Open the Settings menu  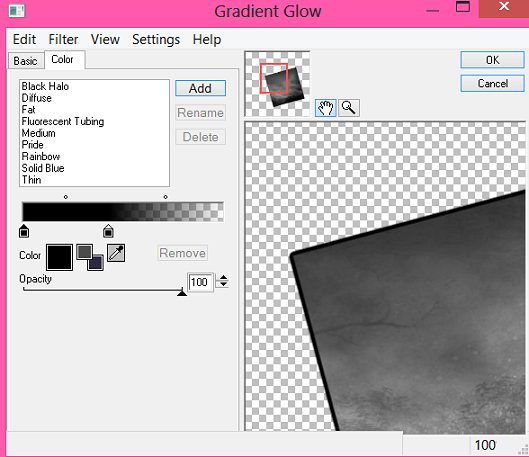[x=156, y=39]
